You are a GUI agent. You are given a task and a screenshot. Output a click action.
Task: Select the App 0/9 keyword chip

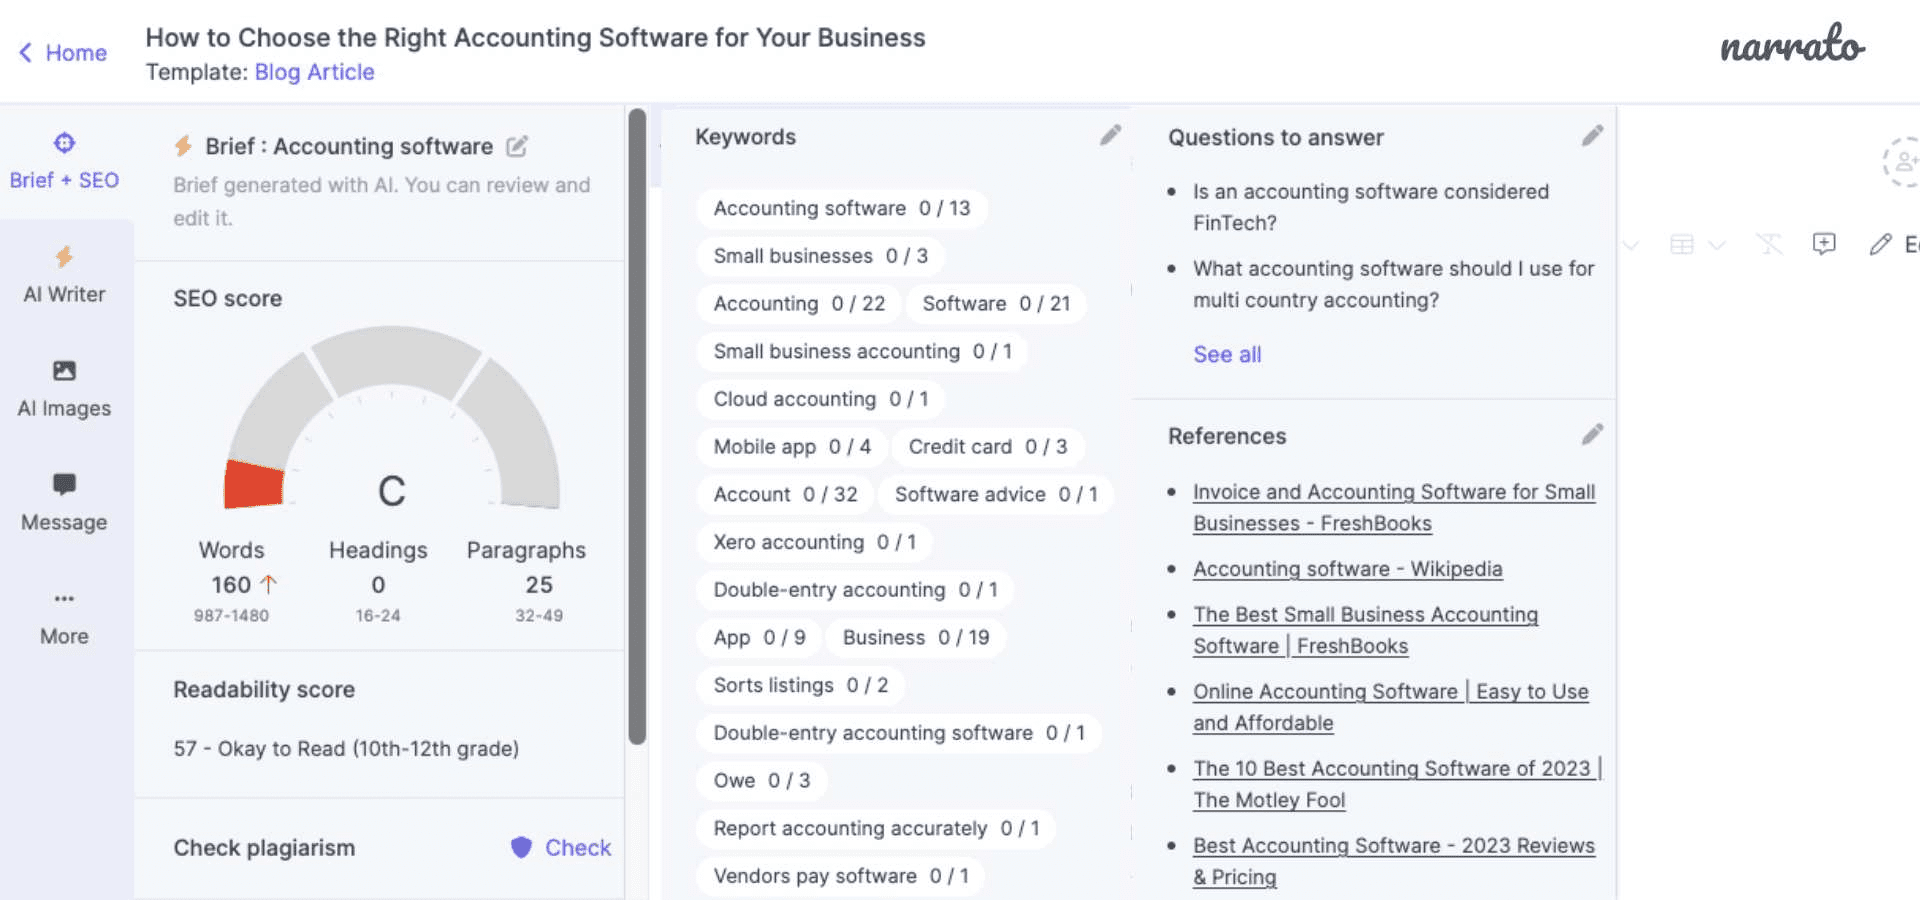click(x=759, y=638)
